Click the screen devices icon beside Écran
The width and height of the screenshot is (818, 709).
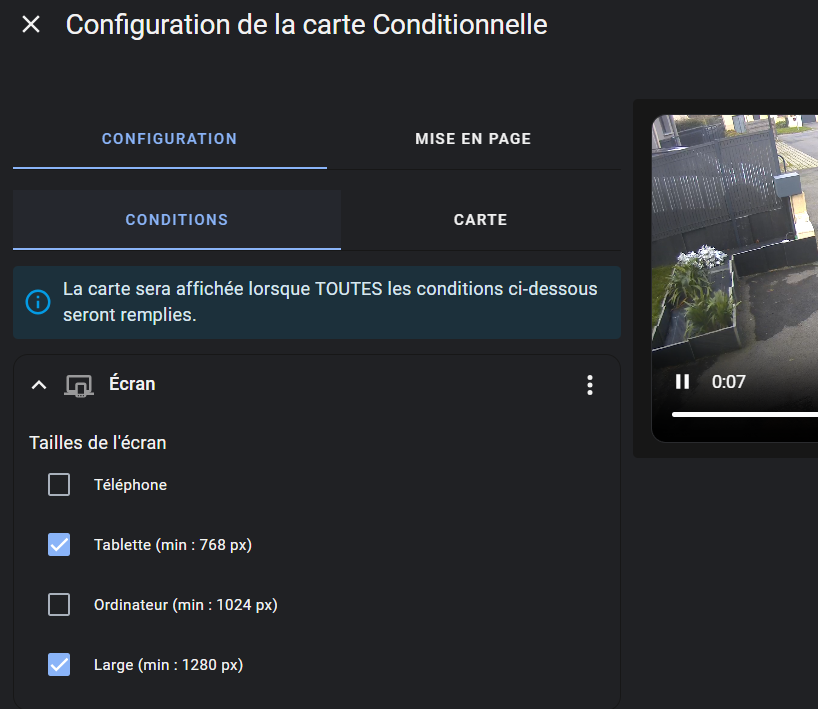coord(79,386)
